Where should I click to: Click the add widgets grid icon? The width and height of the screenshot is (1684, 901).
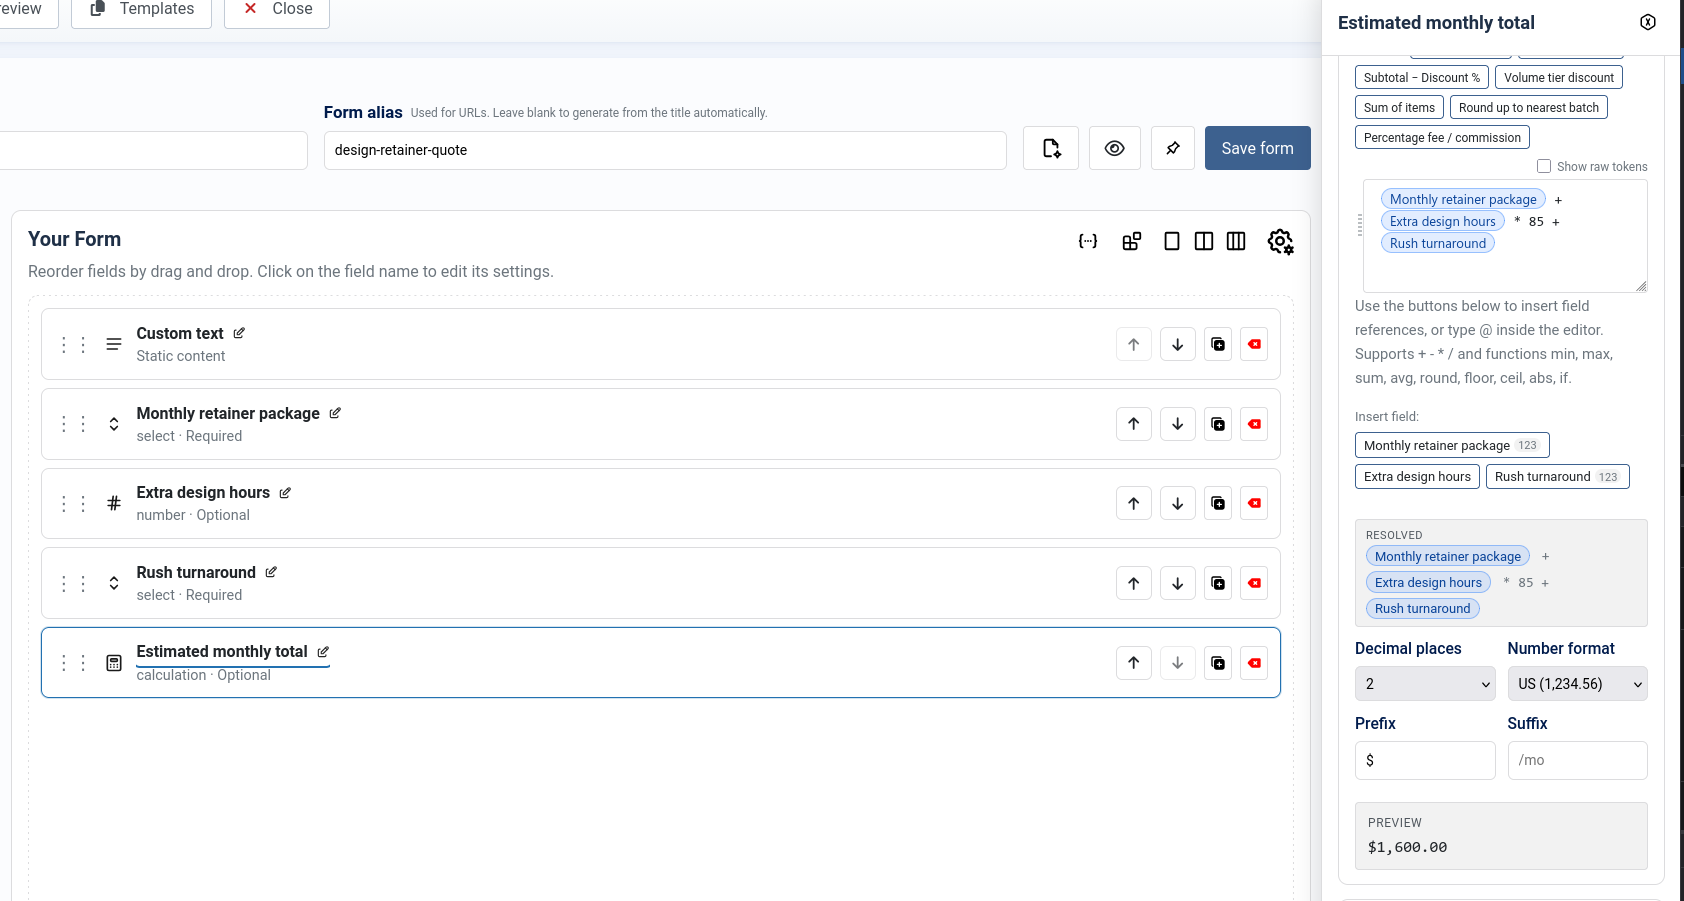pos(1131,241)
